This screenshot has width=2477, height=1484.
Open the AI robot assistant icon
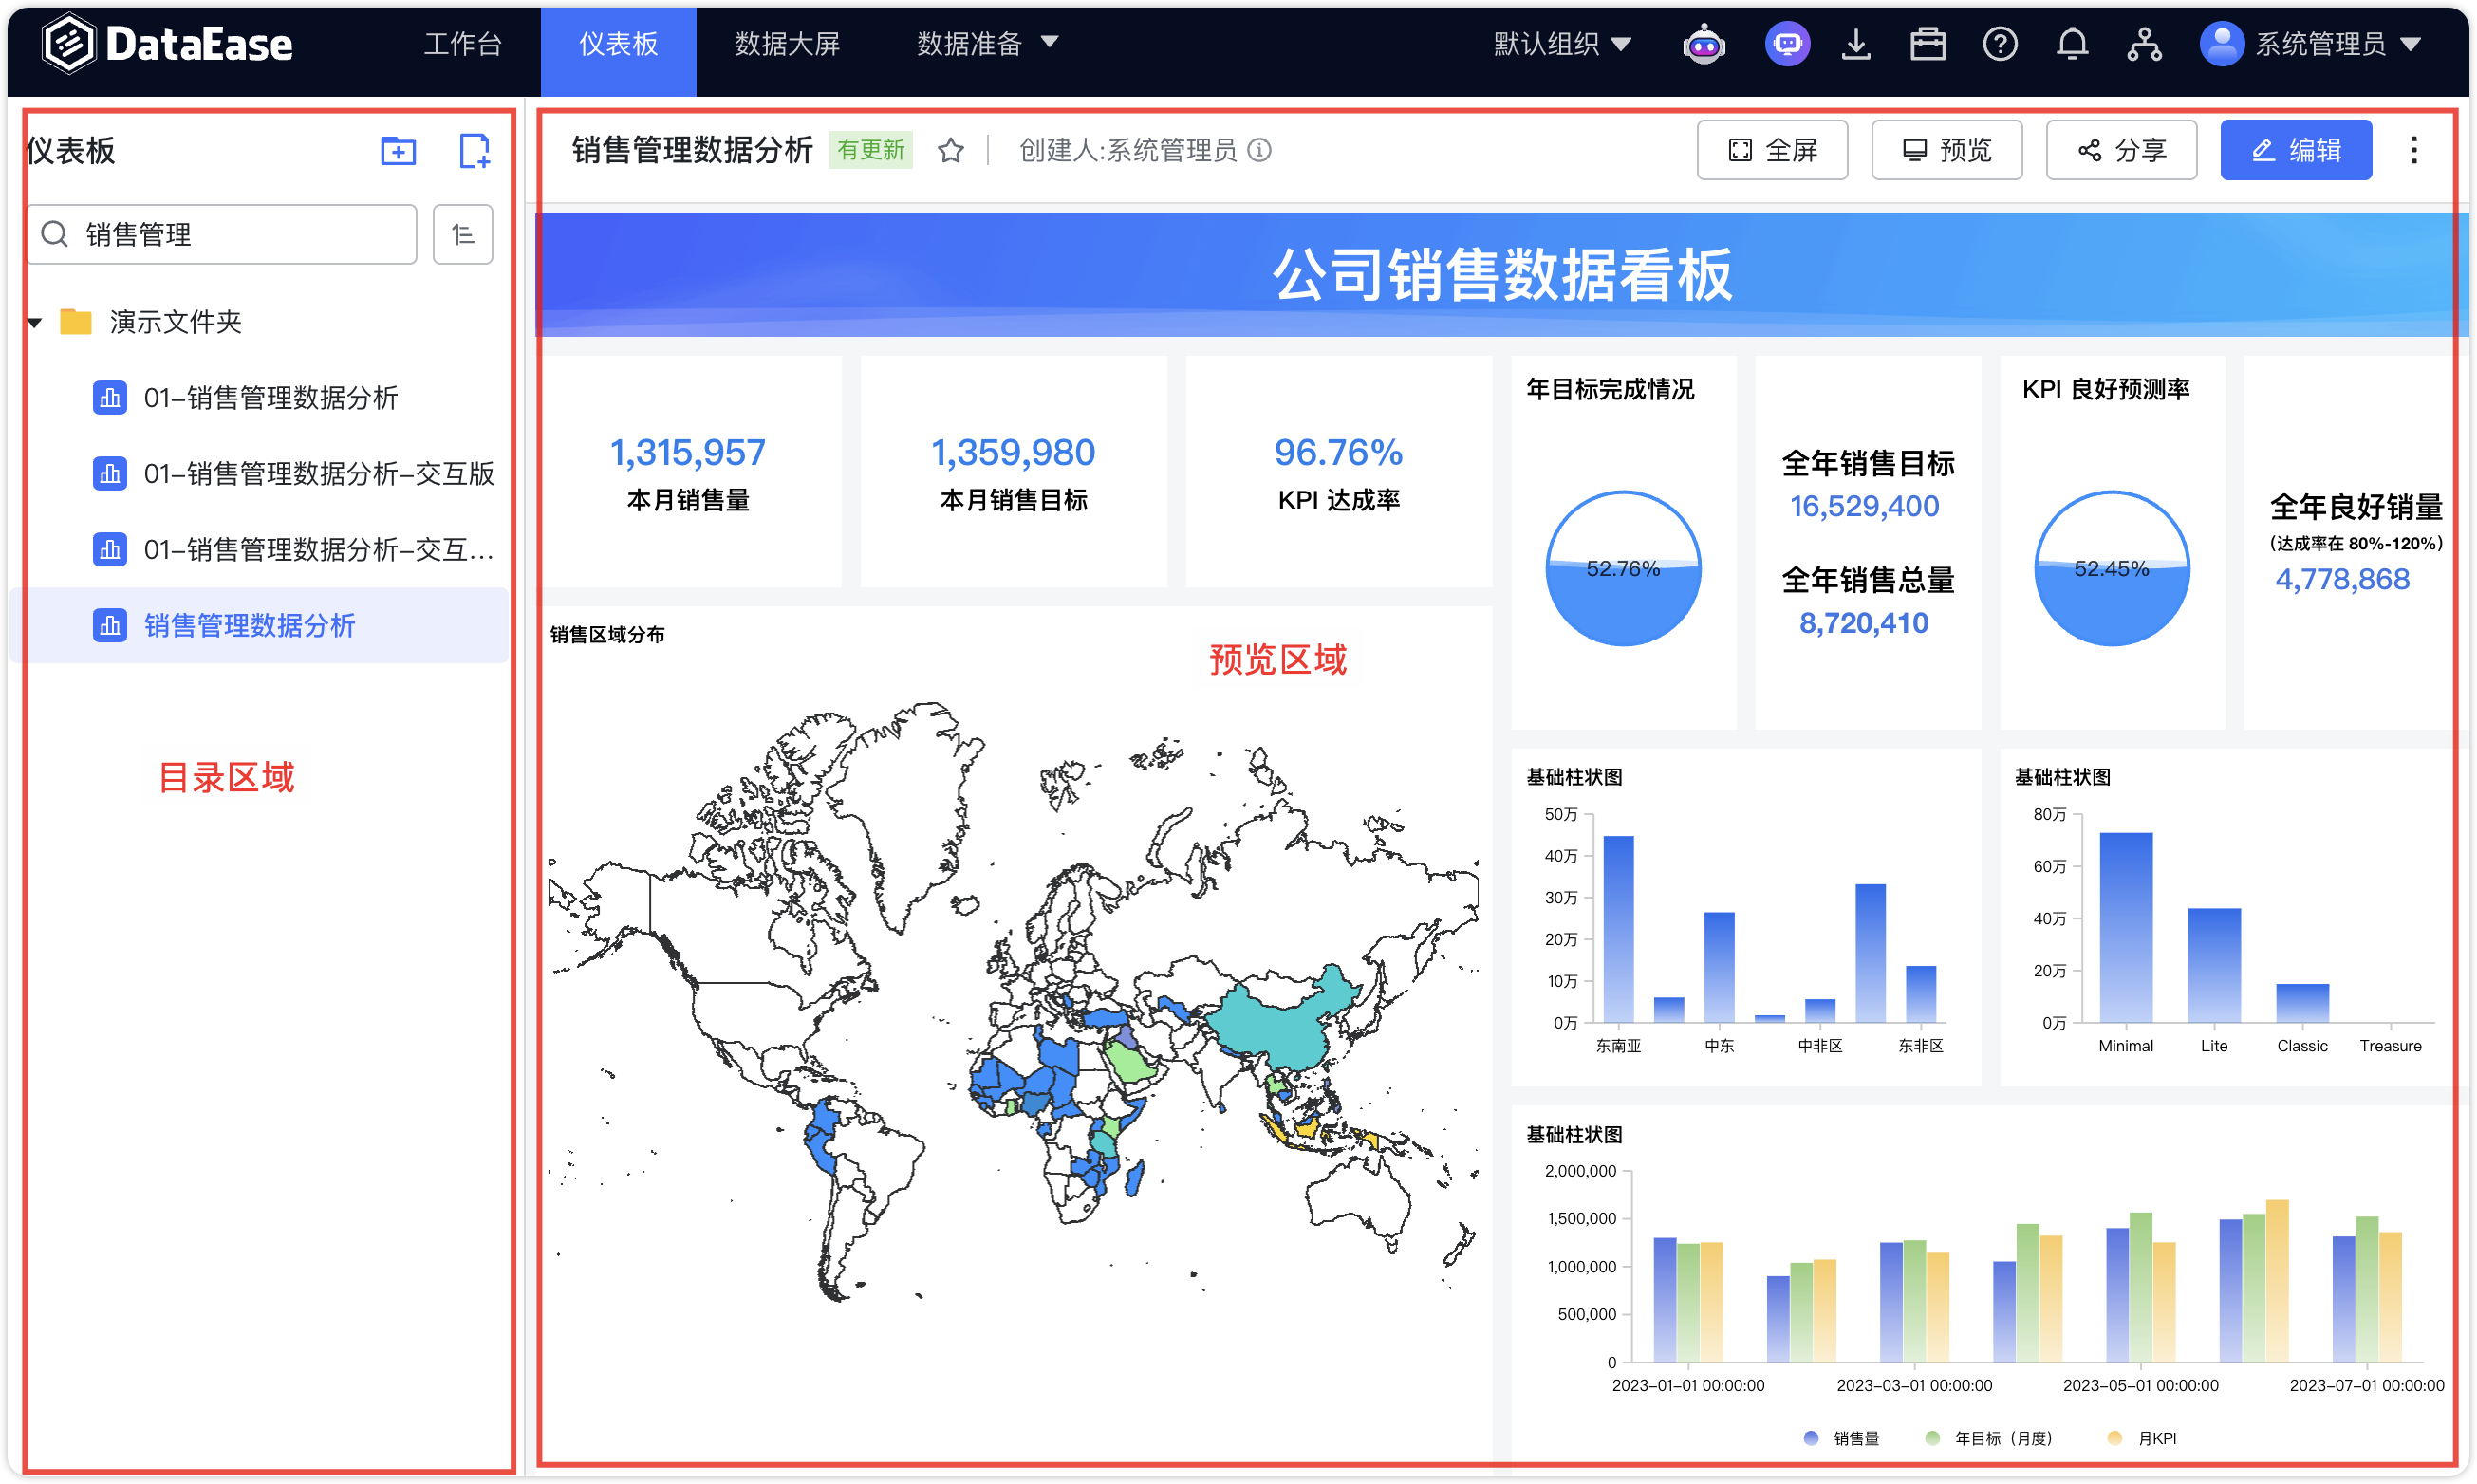click(x=1703, y=44)
